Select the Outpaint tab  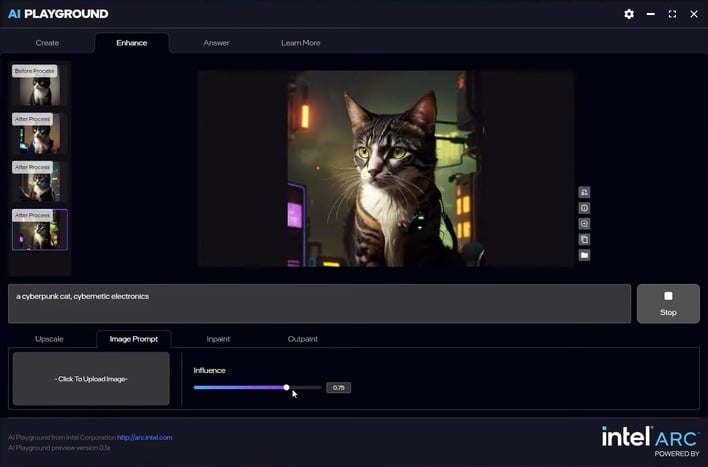pyautogui.click(x=303, y=339)
